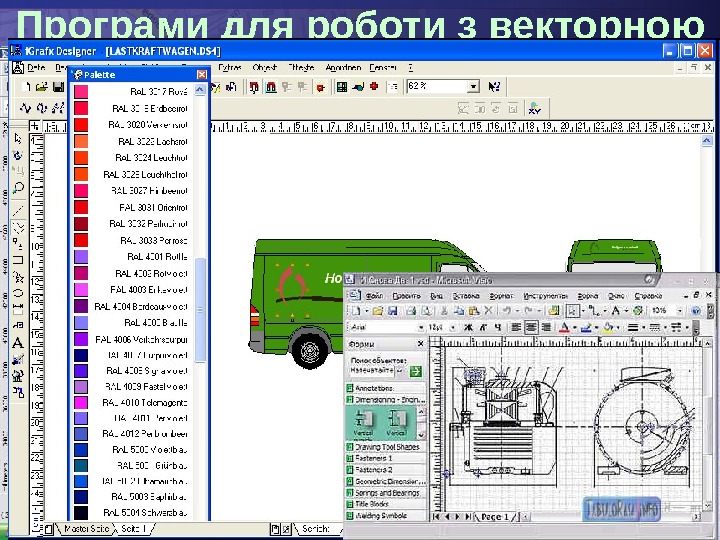The width and height of the screenshot is (720, 540).
Task: Open the line ends arrow in Visio
Action: coord(687,328)
